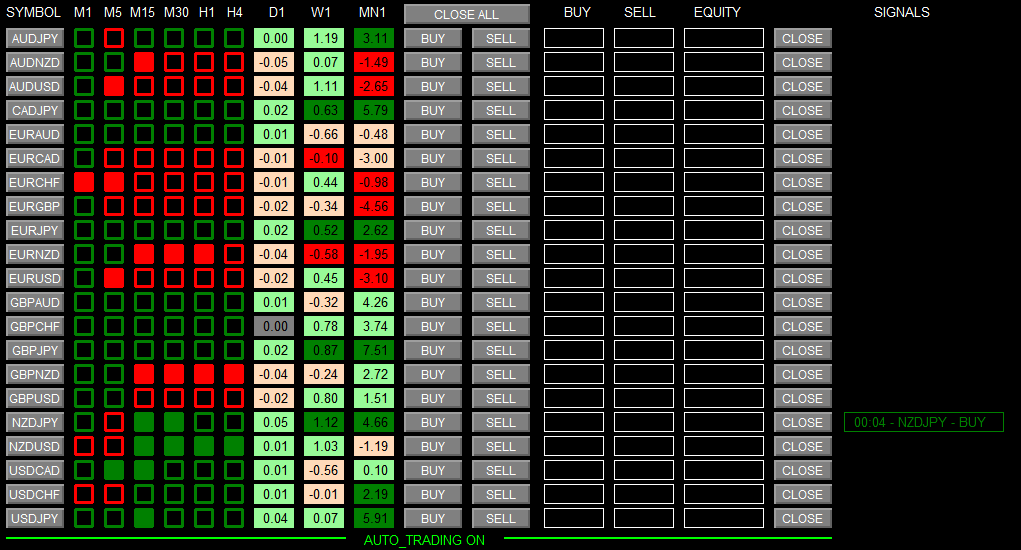Click the USDJPY M15 solid green indicator
The image size is (1021, 550).
point(144,518)
